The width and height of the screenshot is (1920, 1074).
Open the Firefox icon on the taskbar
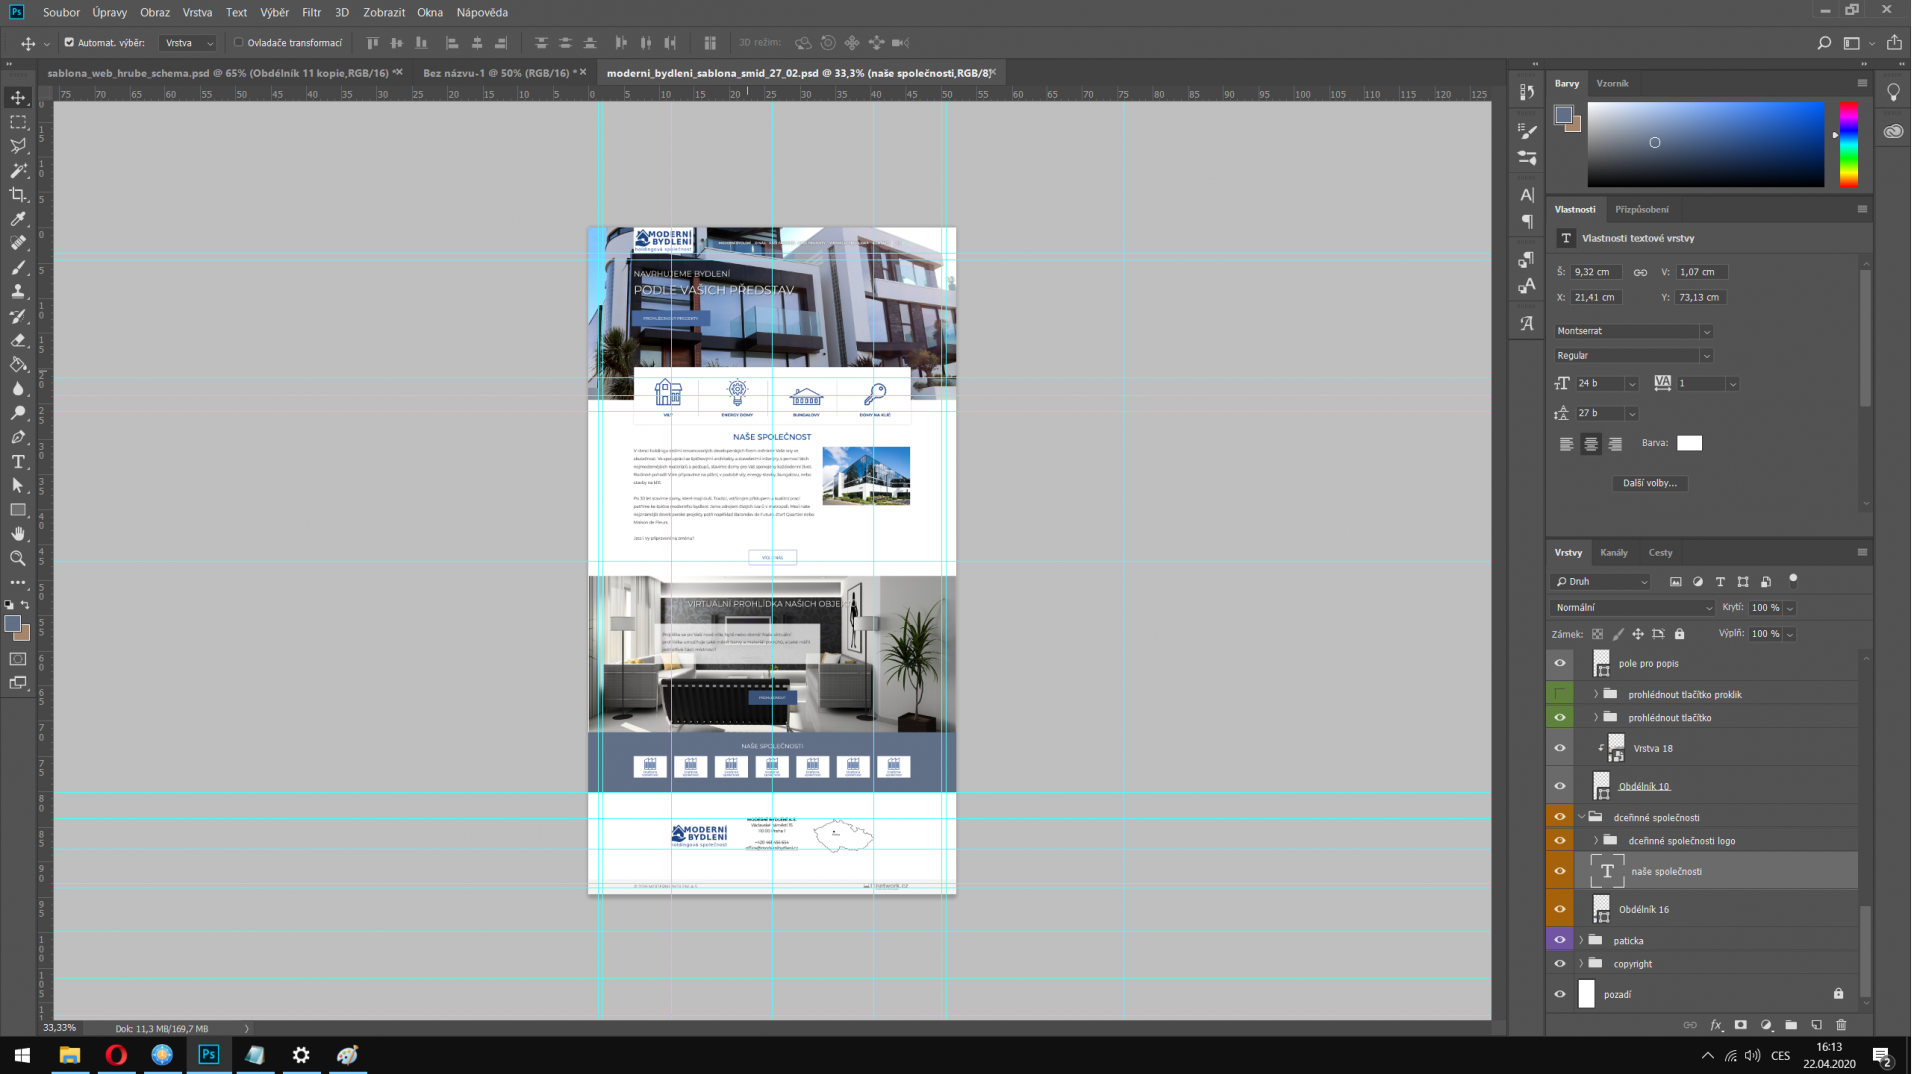tap(162, 1055)
